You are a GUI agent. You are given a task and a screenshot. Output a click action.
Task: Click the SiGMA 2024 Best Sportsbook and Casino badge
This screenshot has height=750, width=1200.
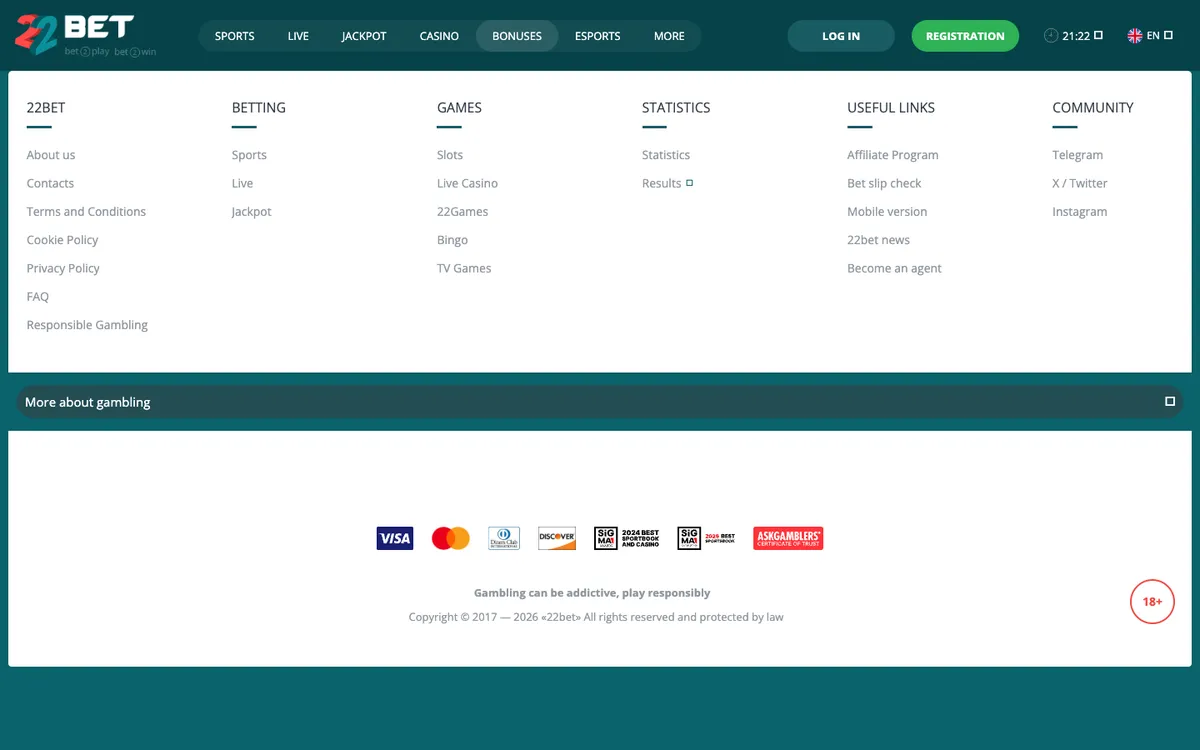click(x=627, y=539)
